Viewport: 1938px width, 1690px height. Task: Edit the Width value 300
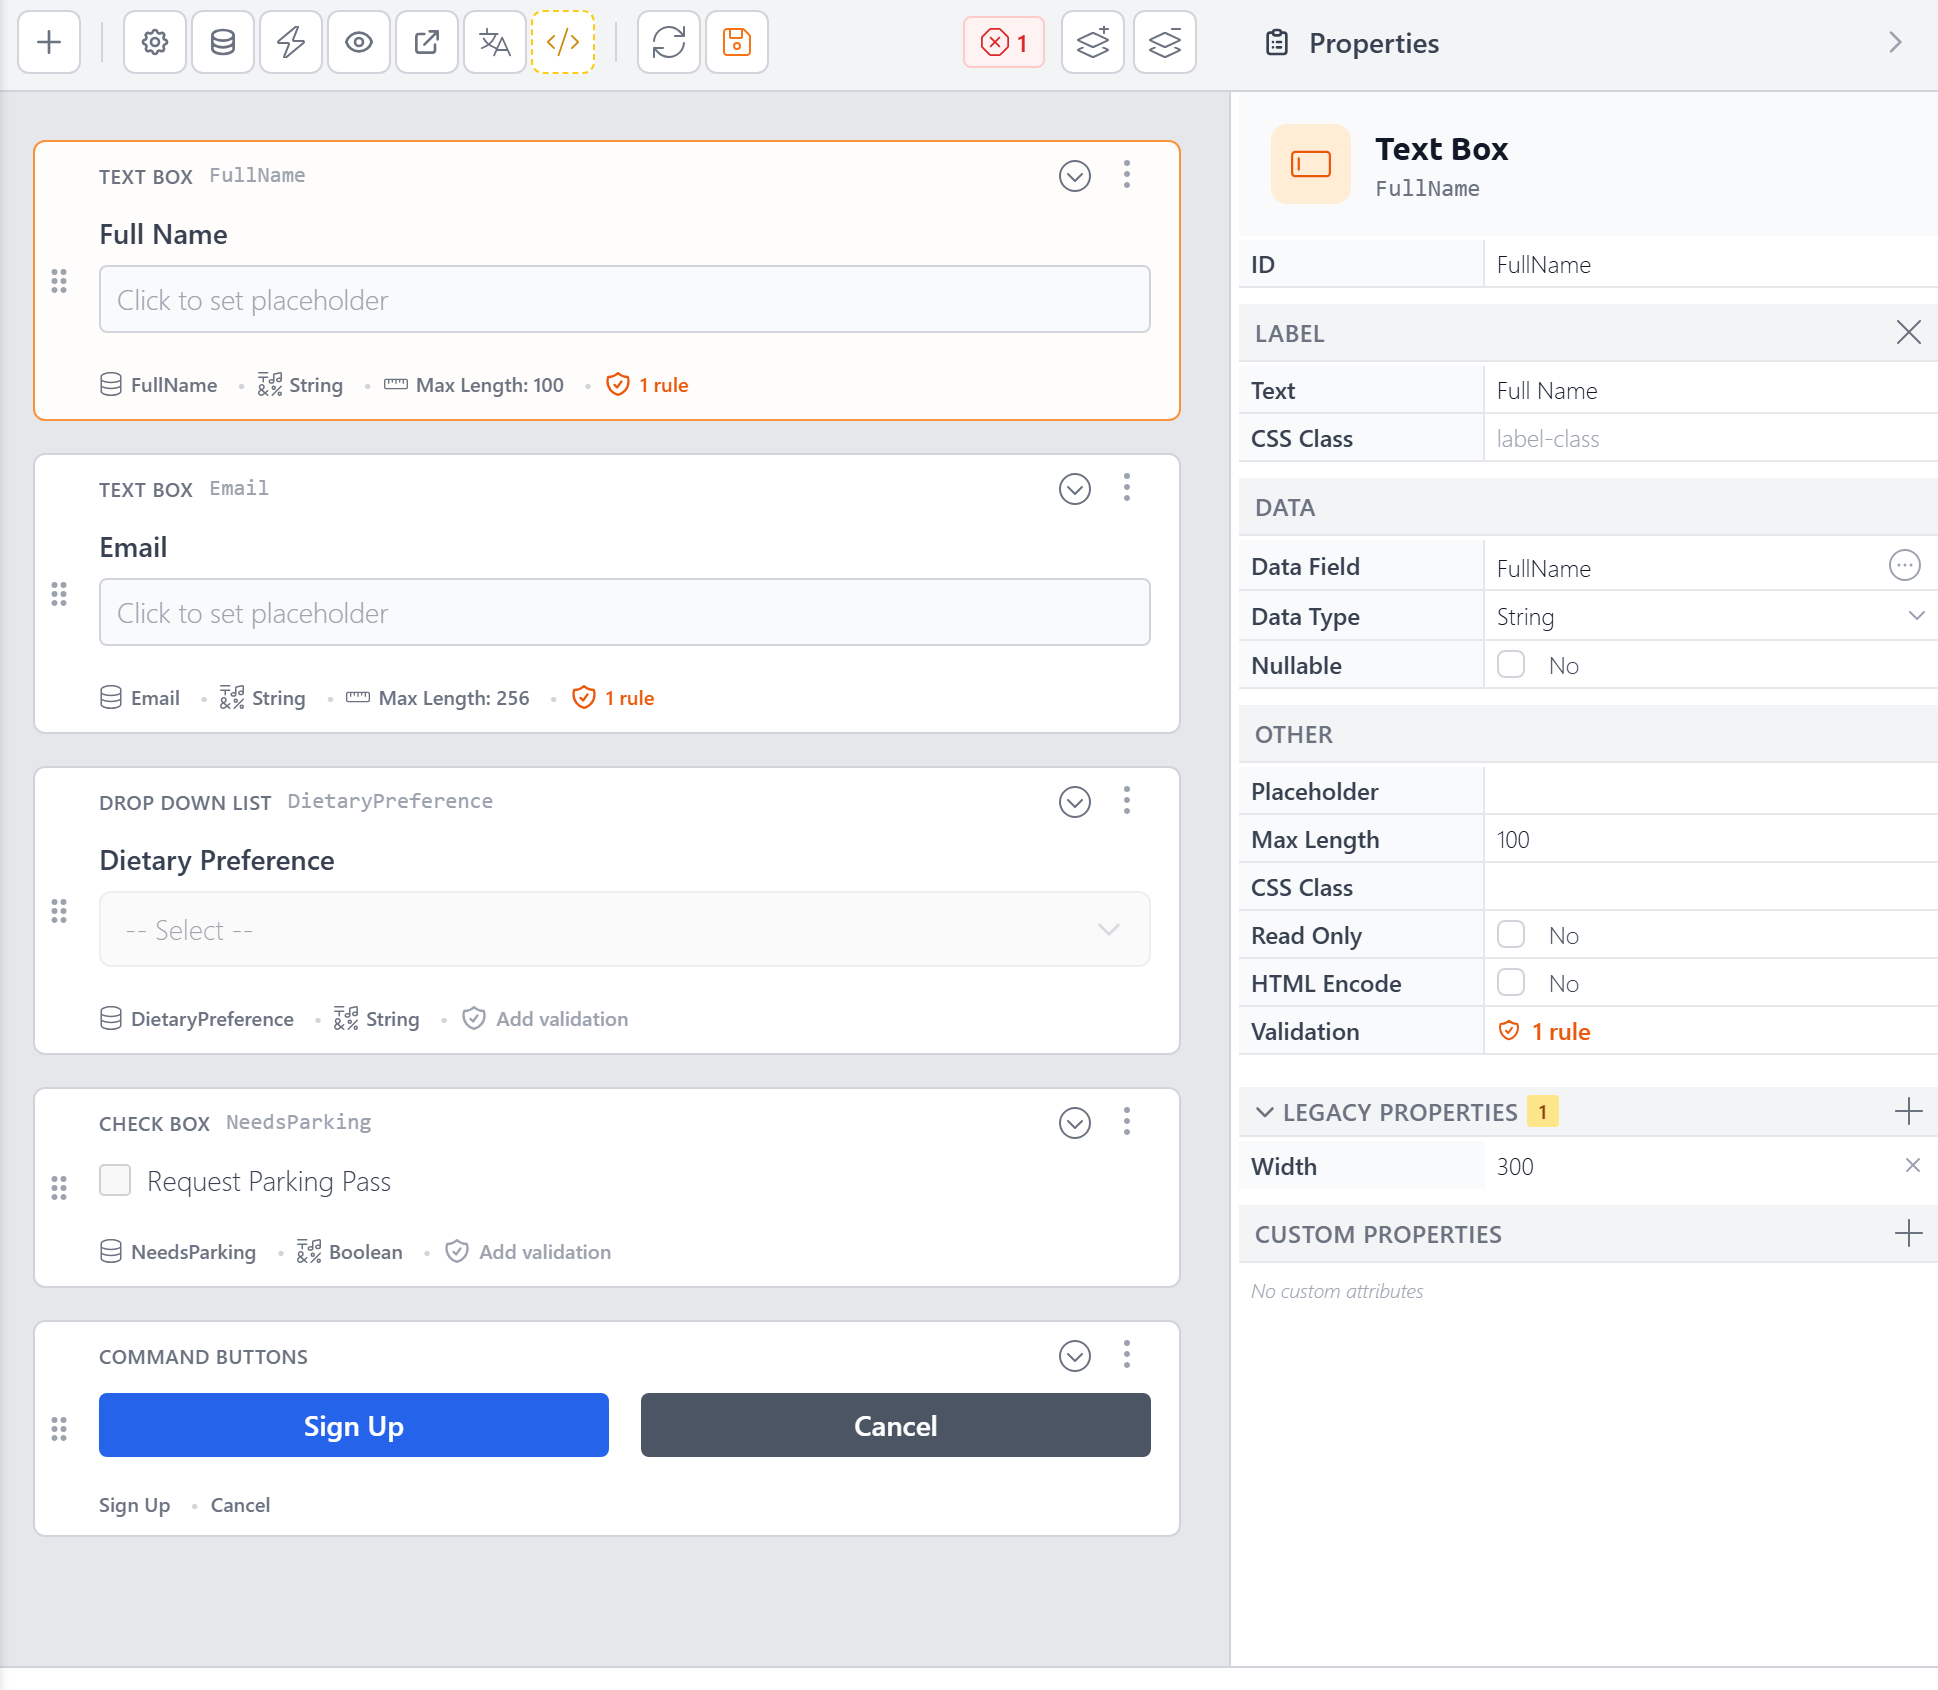point(1690,1166)
